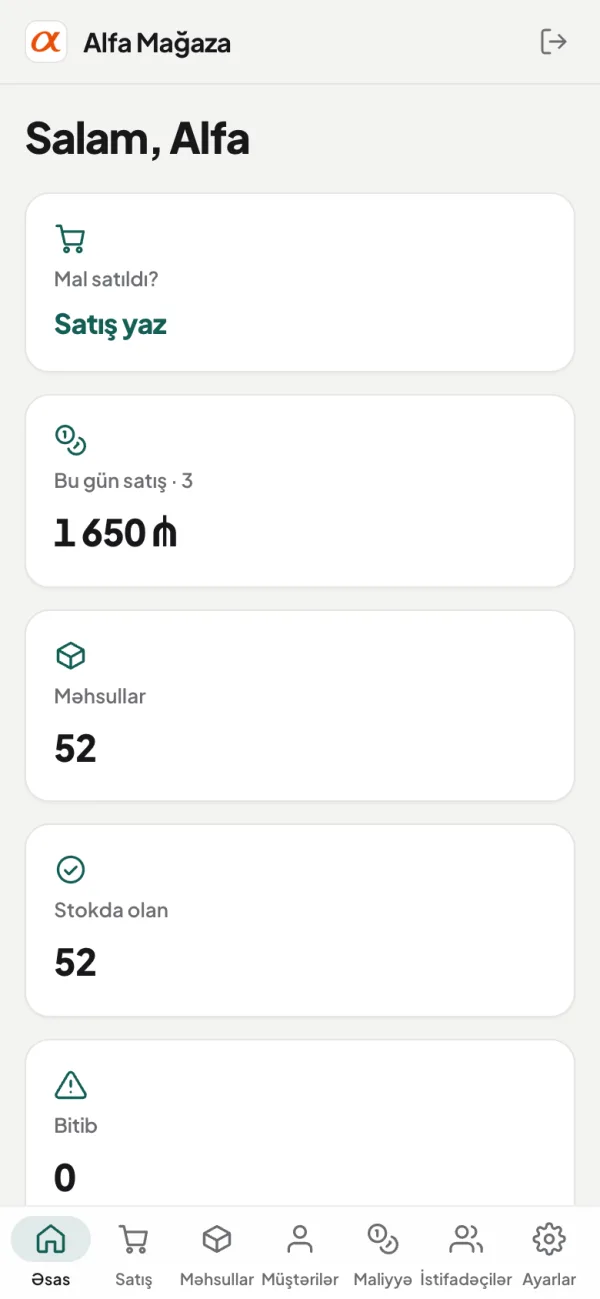Open the Stokda olan card

click(300, 920)
